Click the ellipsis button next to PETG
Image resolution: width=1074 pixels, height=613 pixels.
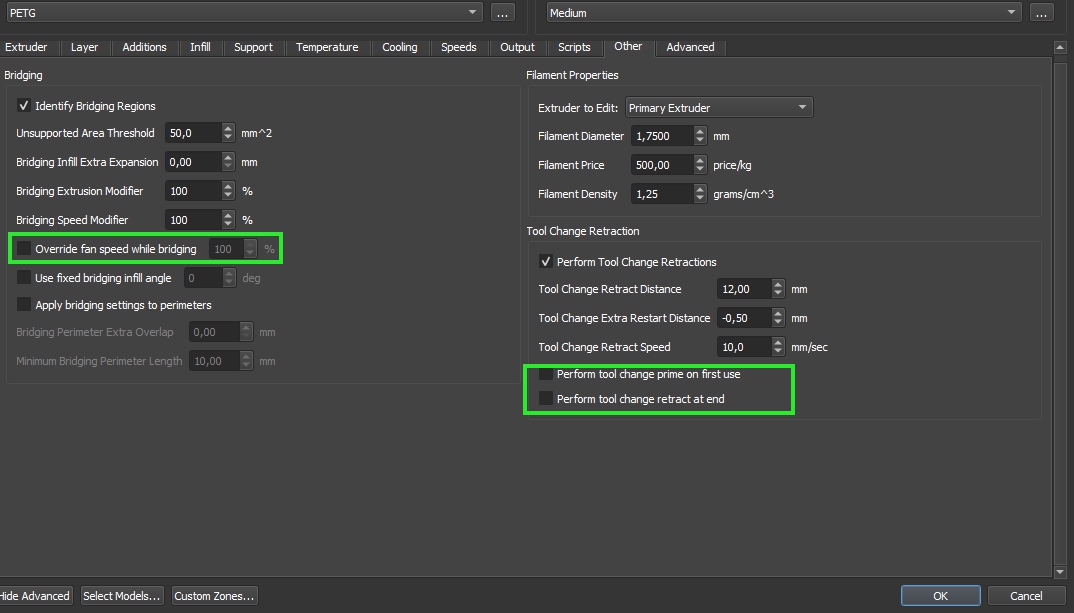click(502, 13)
